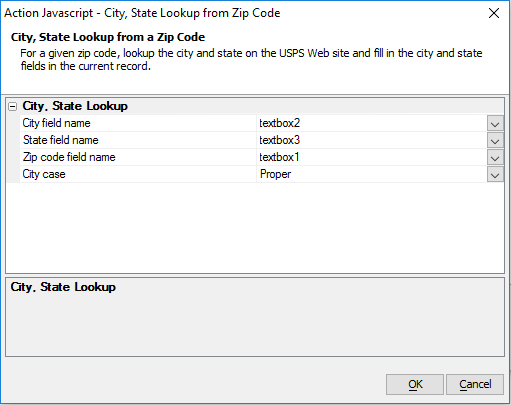This screenshot has height=405, width=511.
Task: Open the State field name dropdown arrow
Action: click(x=495, y=140)
